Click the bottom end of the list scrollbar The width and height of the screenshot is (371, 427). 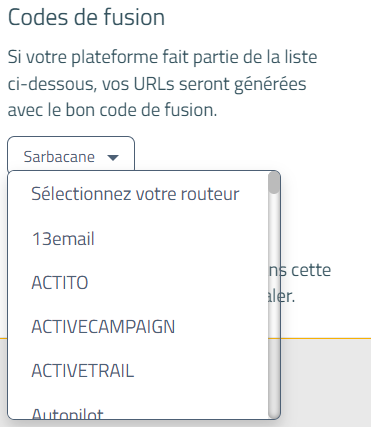point(274,413)
